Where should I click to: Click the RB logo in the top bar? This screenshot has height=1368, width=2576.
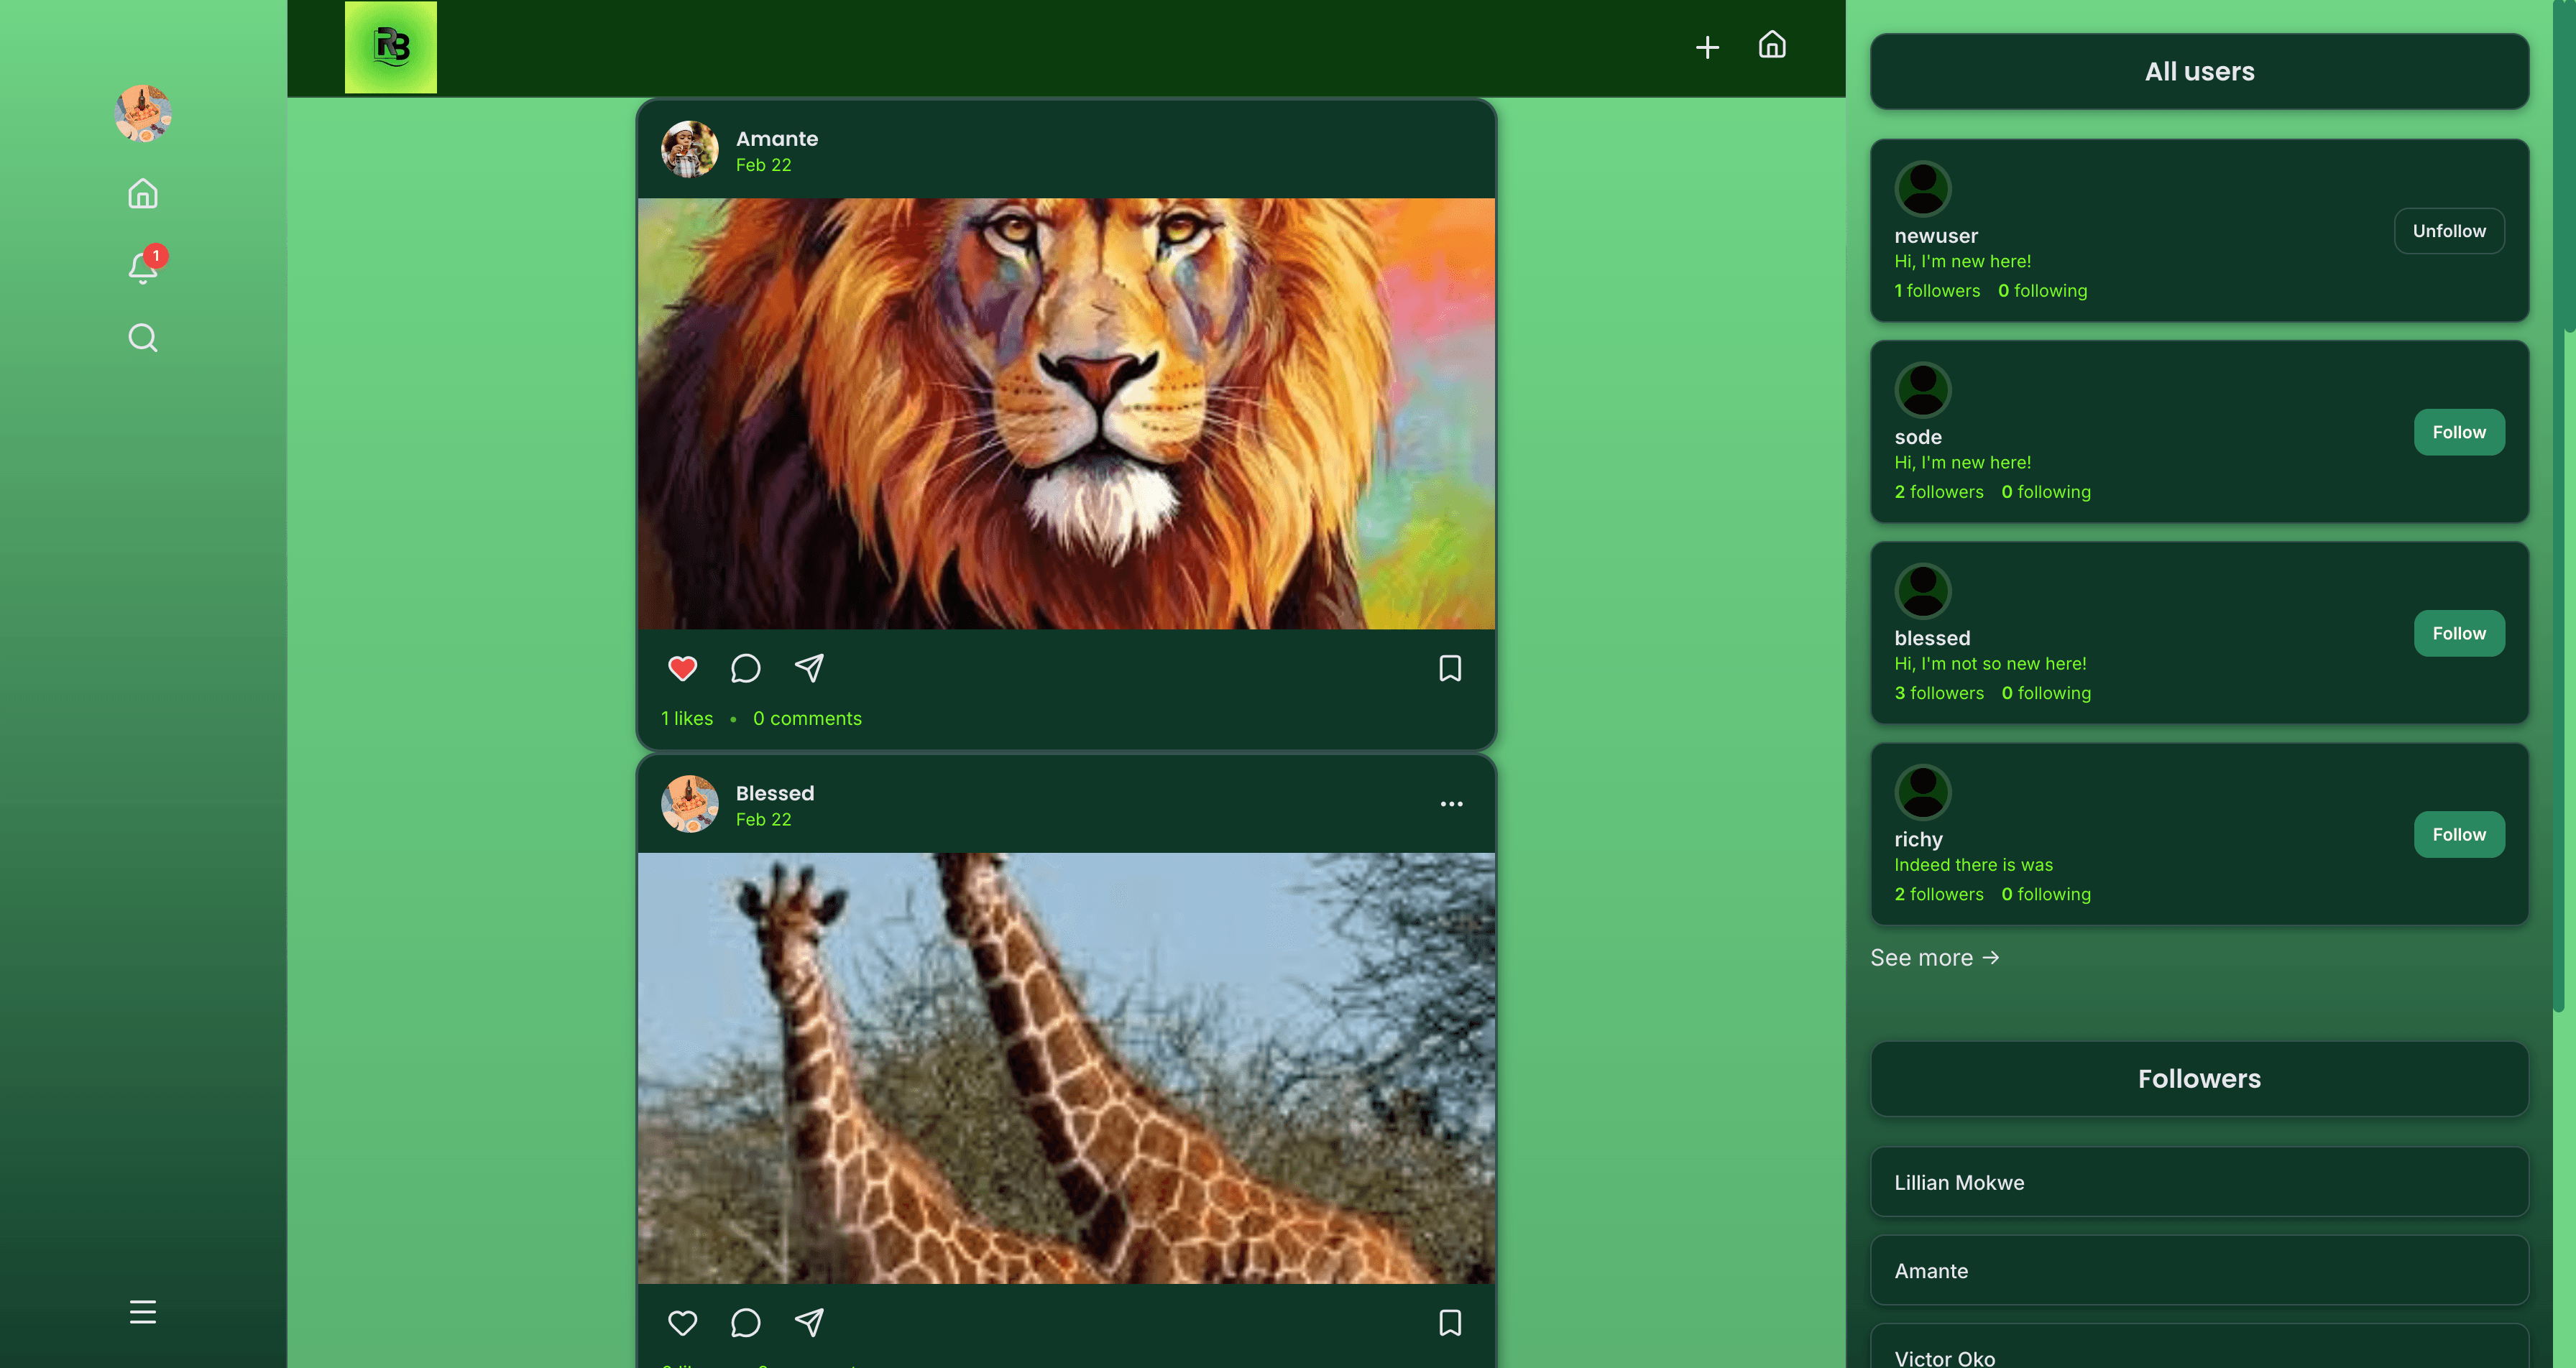point(390,47)
